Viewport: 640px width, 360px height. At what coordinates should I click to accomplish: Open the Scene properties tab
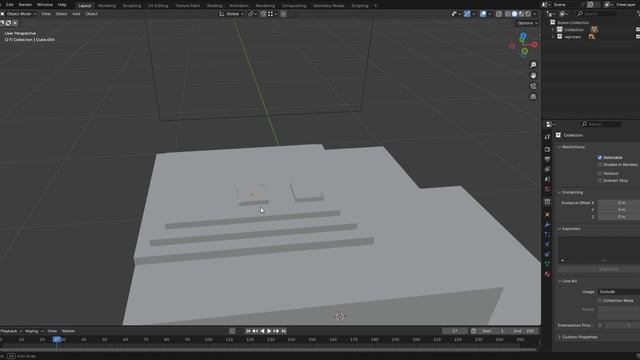tap(547, 179)
